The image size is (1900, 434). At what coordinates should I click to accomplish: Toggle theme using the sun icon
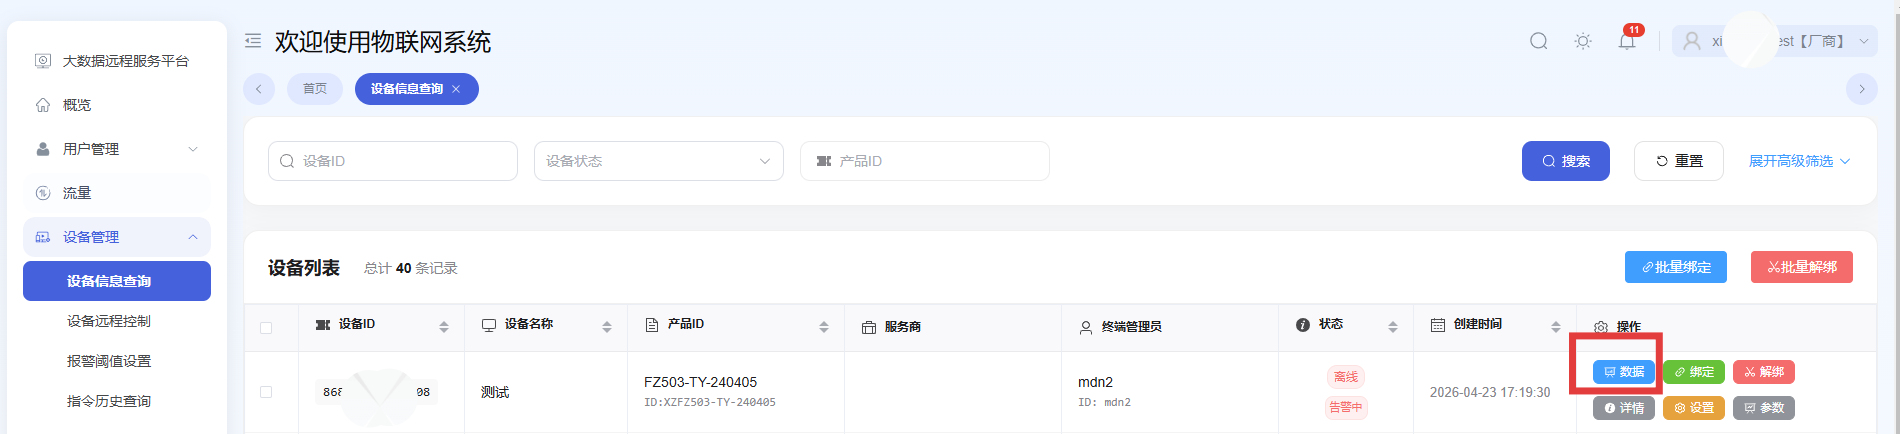coord(1583,41)
